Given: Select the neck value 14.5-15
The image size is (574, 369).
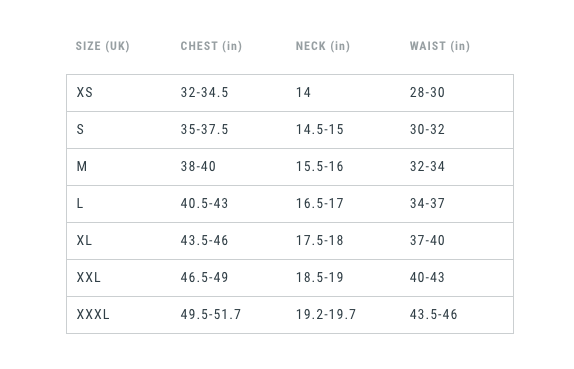Looking at the screenshot, I should click(x=320, y=129).
